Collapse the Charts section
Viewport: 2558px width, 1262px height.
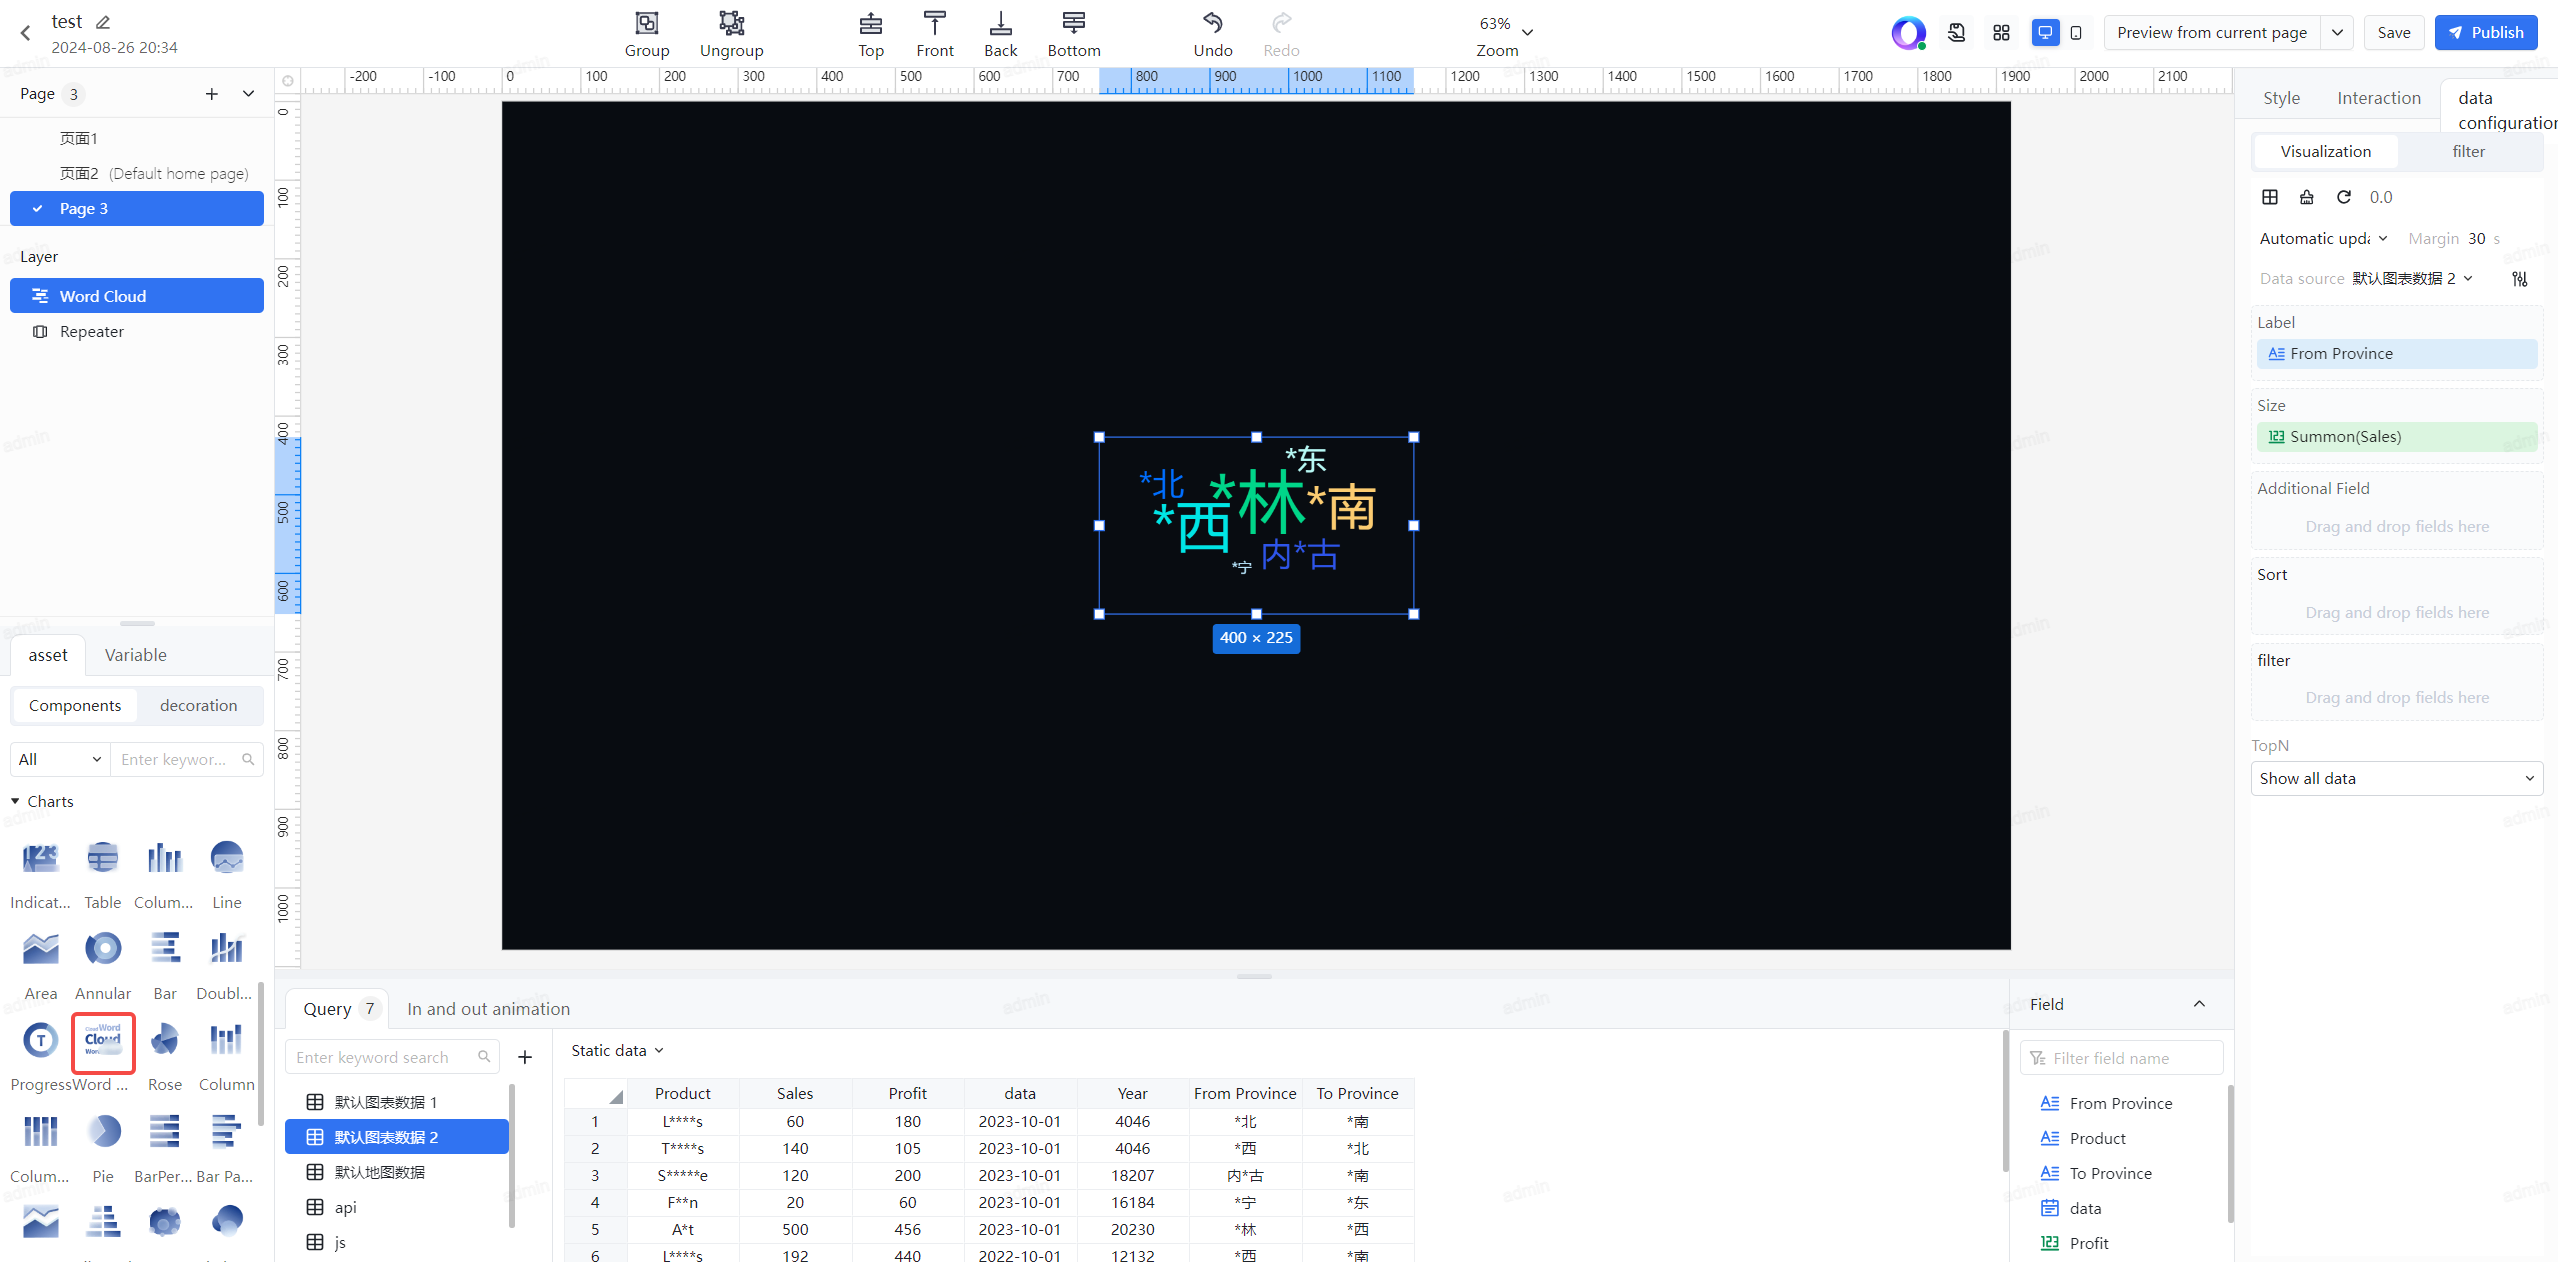tap(15, 801)
